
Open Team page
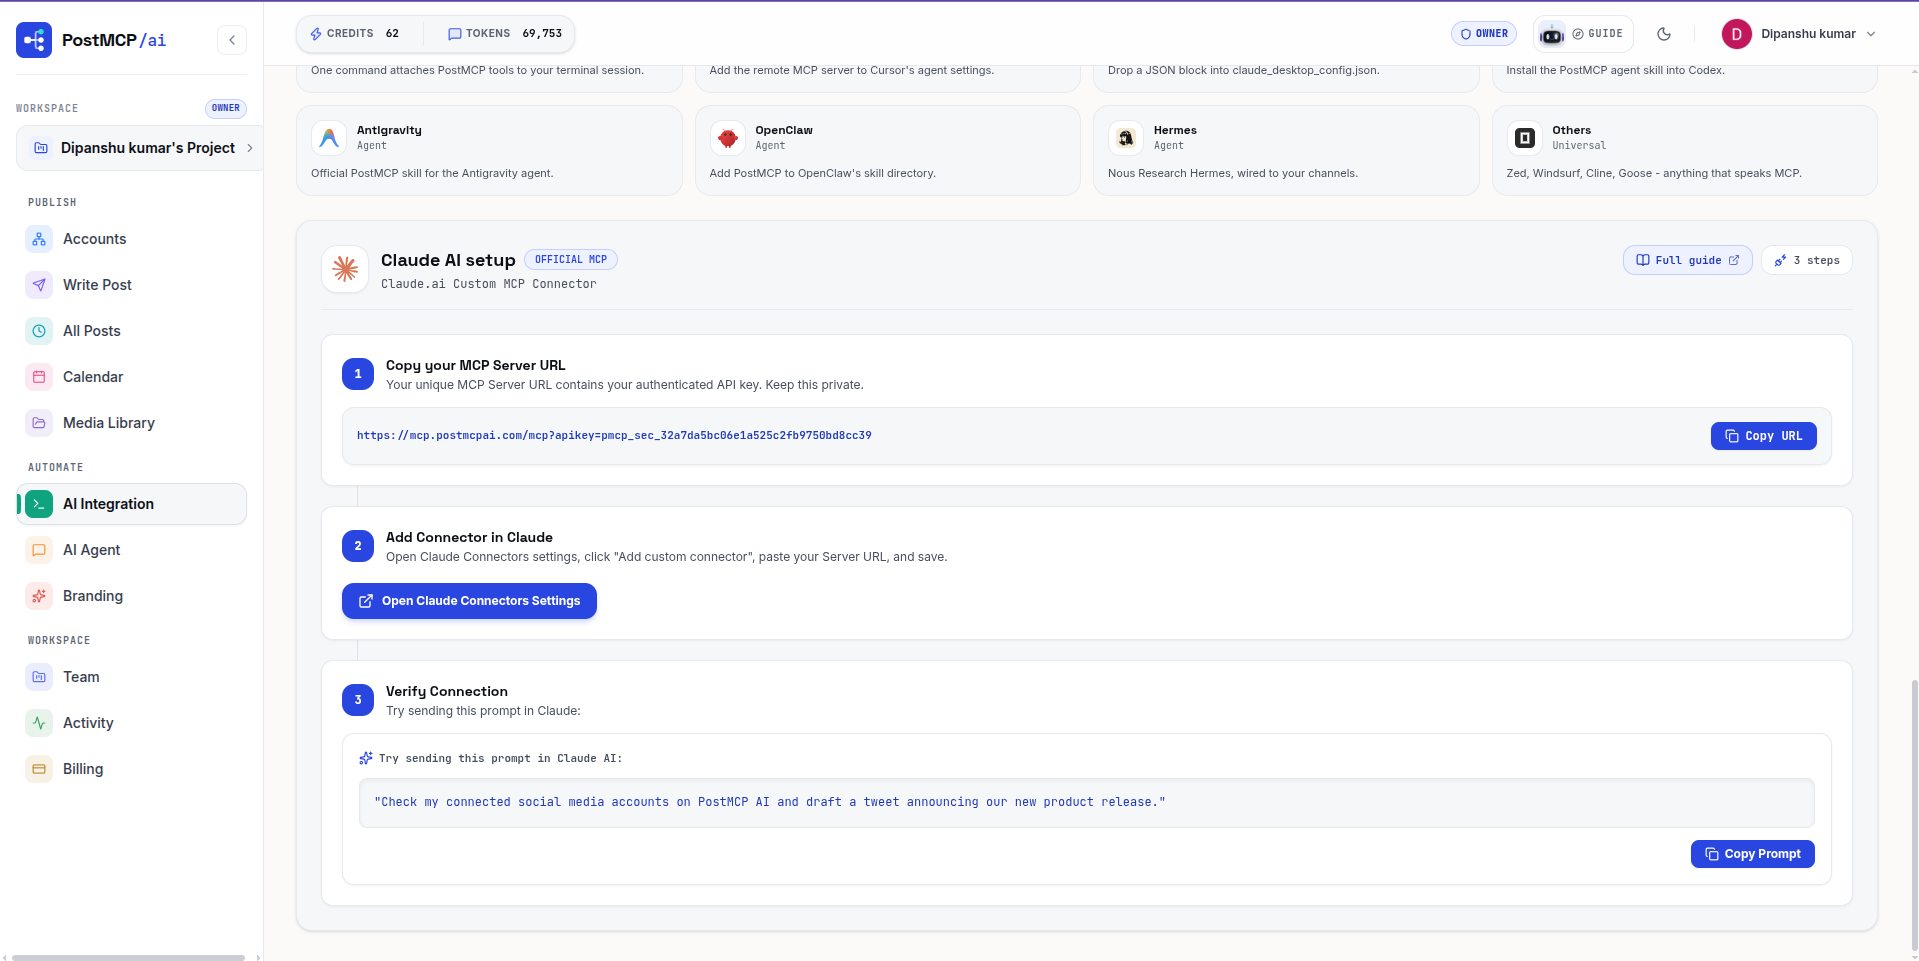pyautogui.click(x=131, y=677)
